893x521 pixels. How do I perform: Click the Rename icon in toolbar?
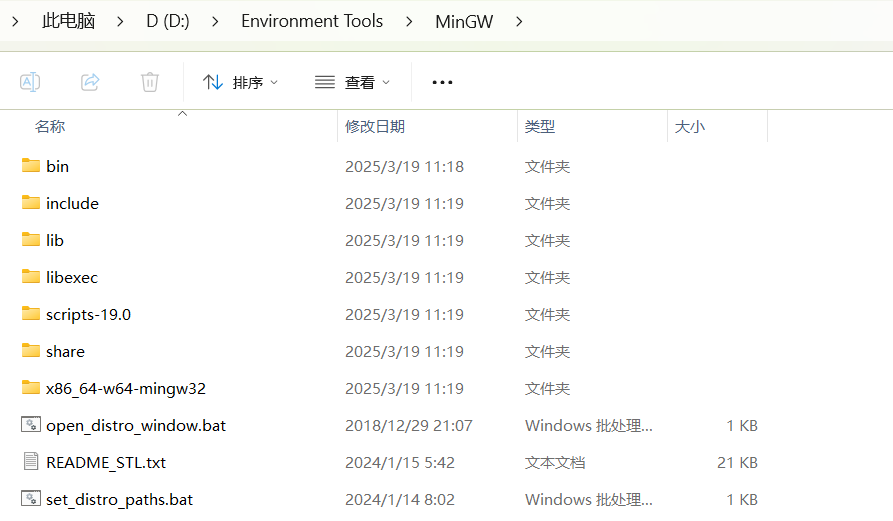pyautogui.click(x=30, y=82)
